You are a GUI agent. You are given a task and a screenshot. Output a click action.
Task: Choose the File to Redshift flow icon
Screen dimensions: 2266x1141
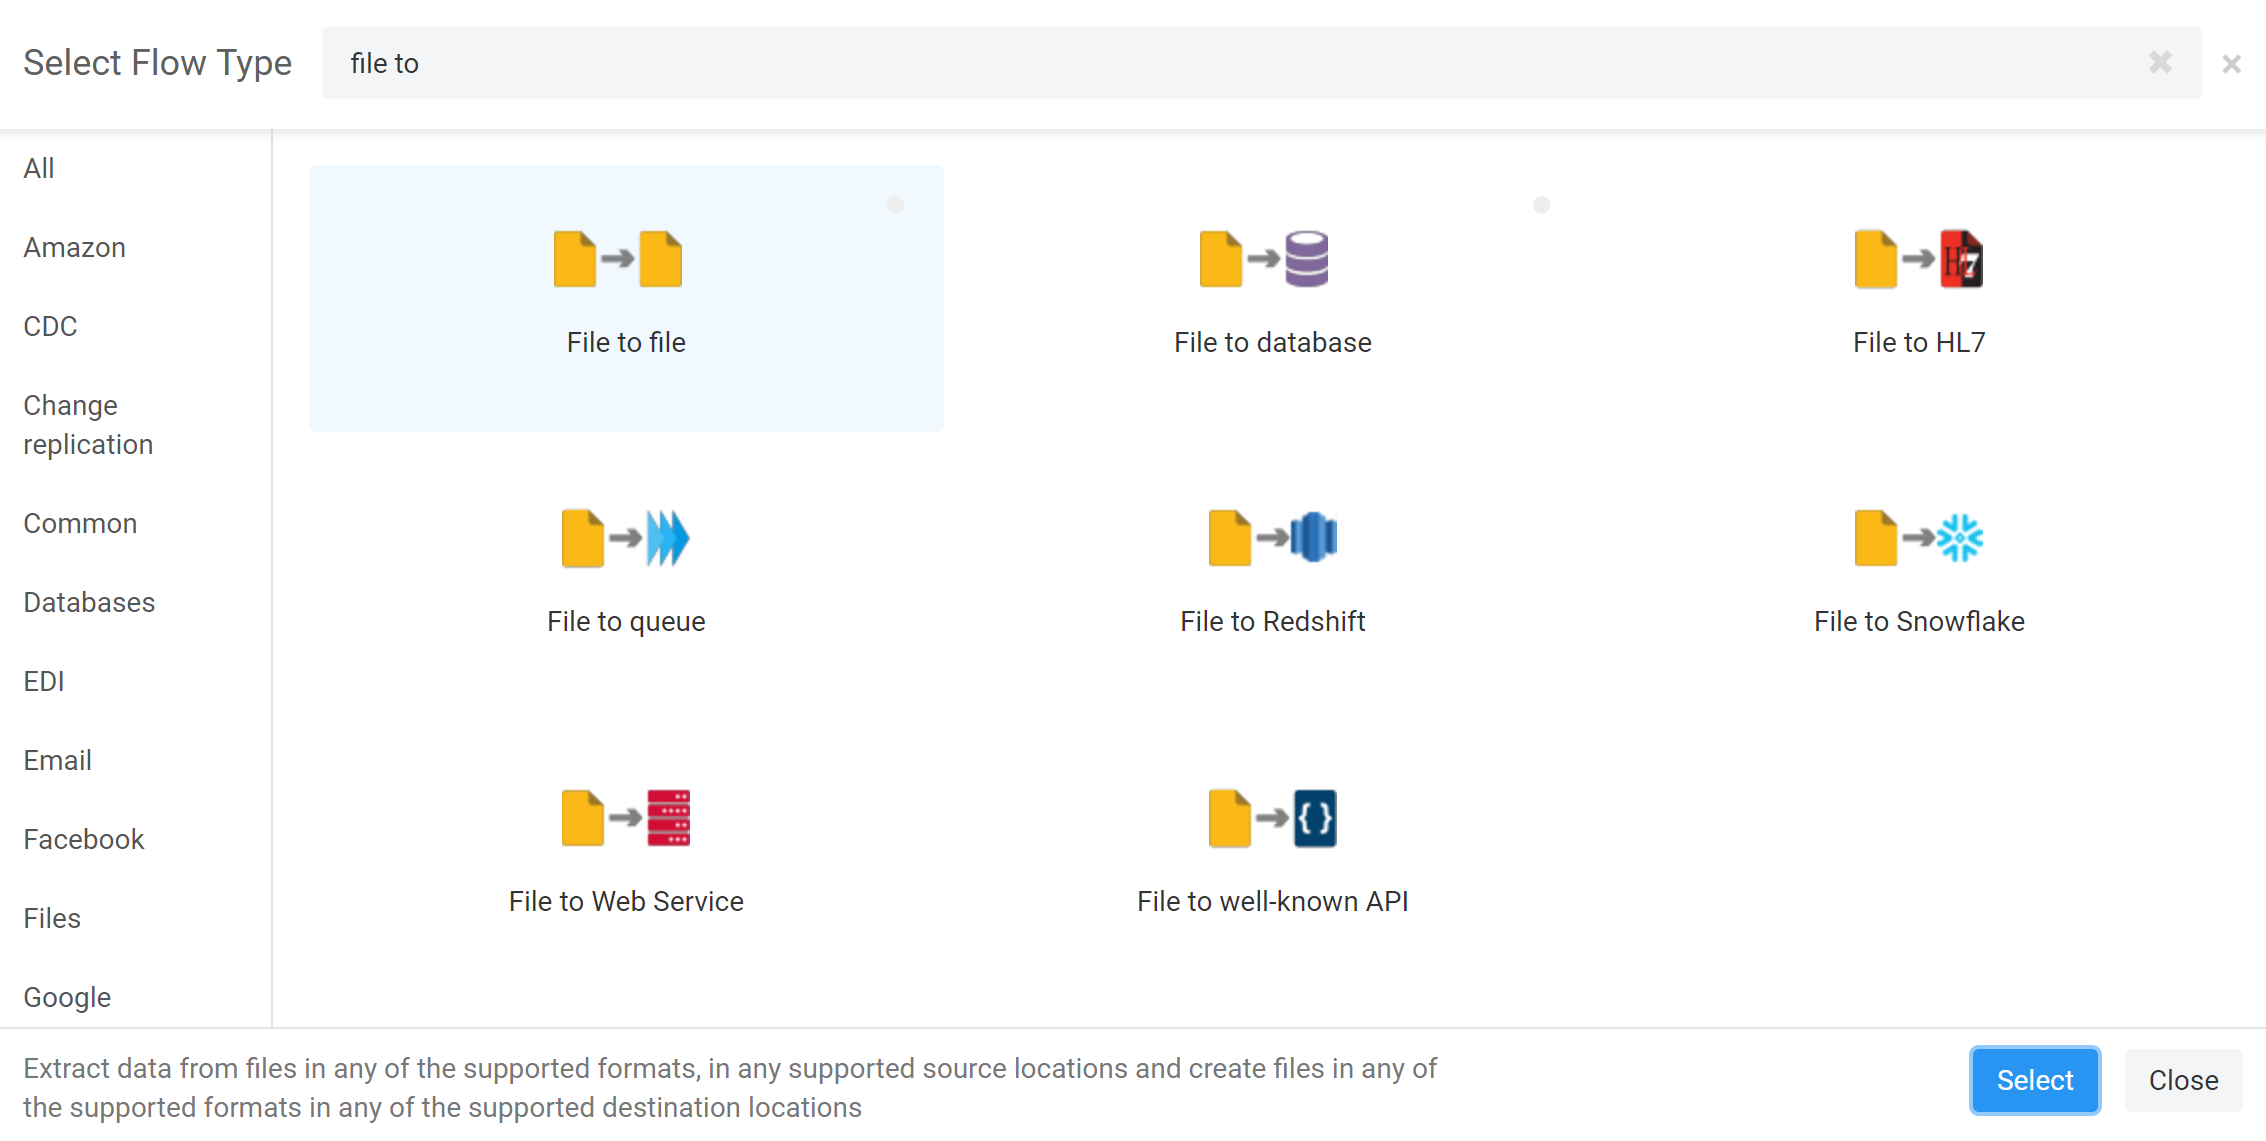(1272, 538)
